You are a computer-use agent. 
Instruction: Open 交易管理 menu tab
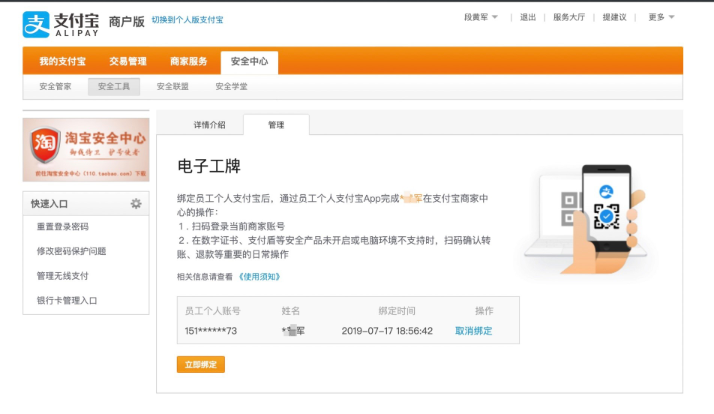(x=128, y=61)
